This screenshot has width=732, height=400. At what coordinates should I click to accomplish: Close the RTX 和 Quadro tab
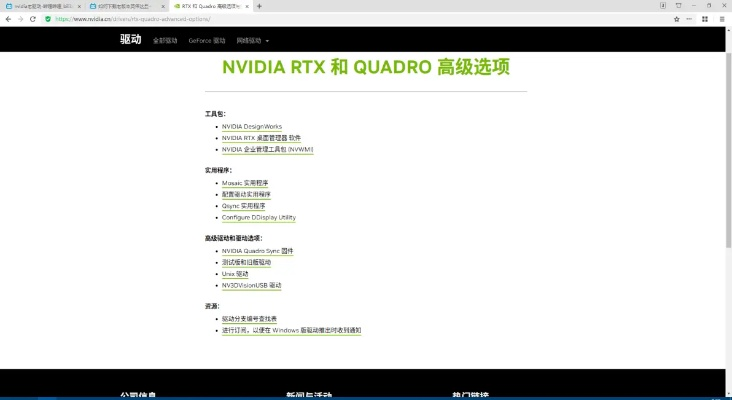(247, 6)
